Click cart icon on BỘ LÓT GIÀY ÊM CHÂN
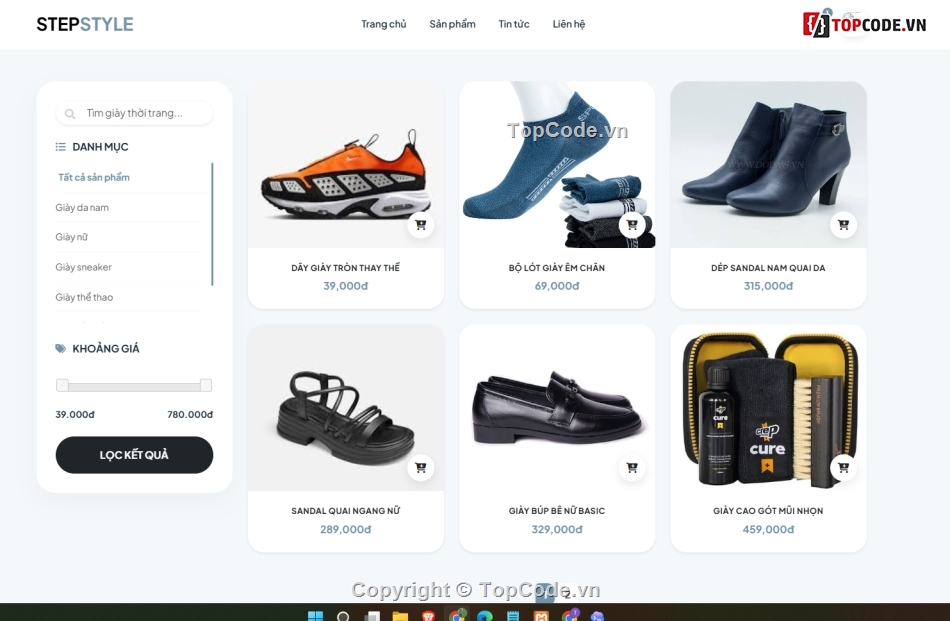 click(x=632, y=225)
